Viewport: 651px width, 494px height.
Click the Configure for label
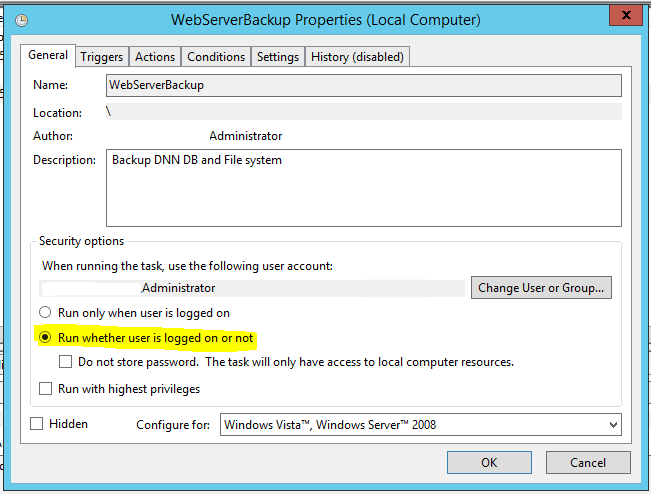[173, 425]
